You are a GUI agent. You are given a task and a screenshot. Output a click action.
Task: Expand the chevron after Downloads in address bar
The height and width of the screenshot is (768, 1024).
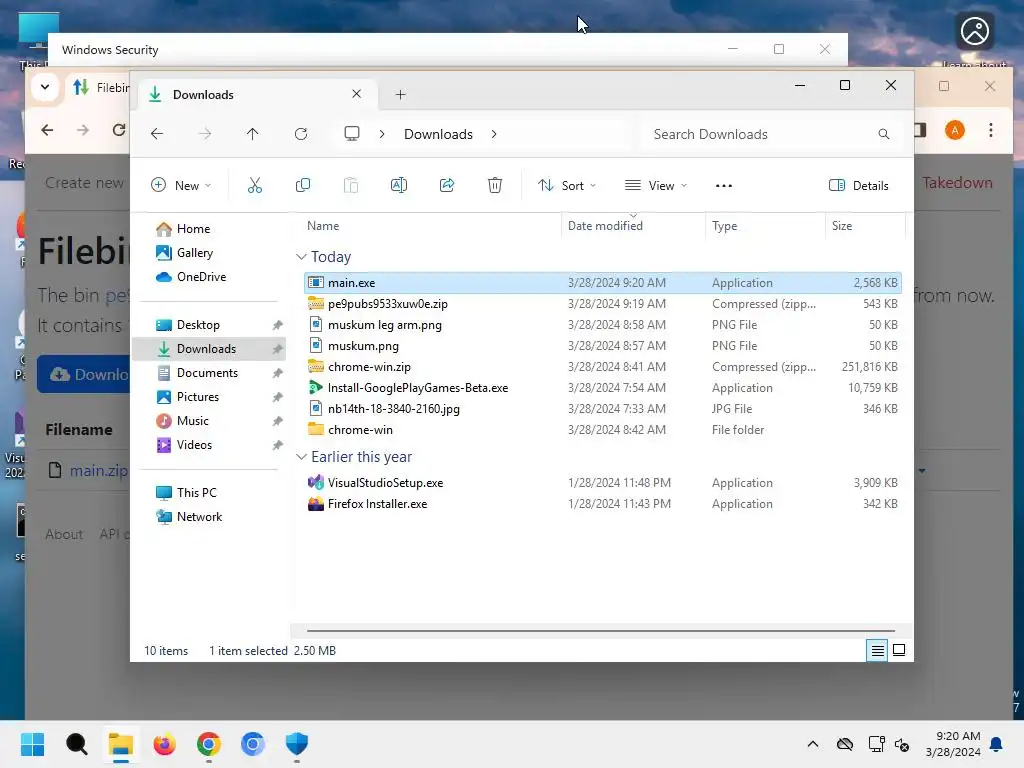pyautogui.click(x=494, y=134)
